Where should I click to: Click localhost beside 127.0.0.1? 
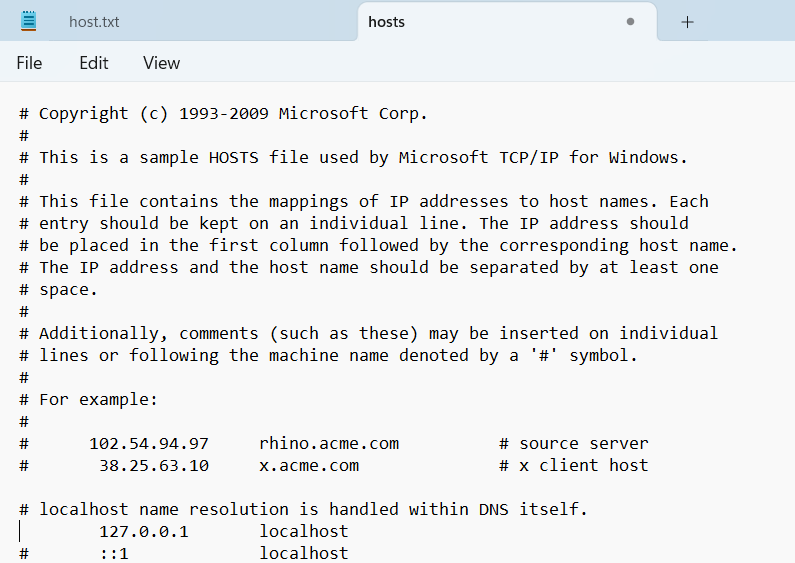pyautogui.click(x=304, y=532)
